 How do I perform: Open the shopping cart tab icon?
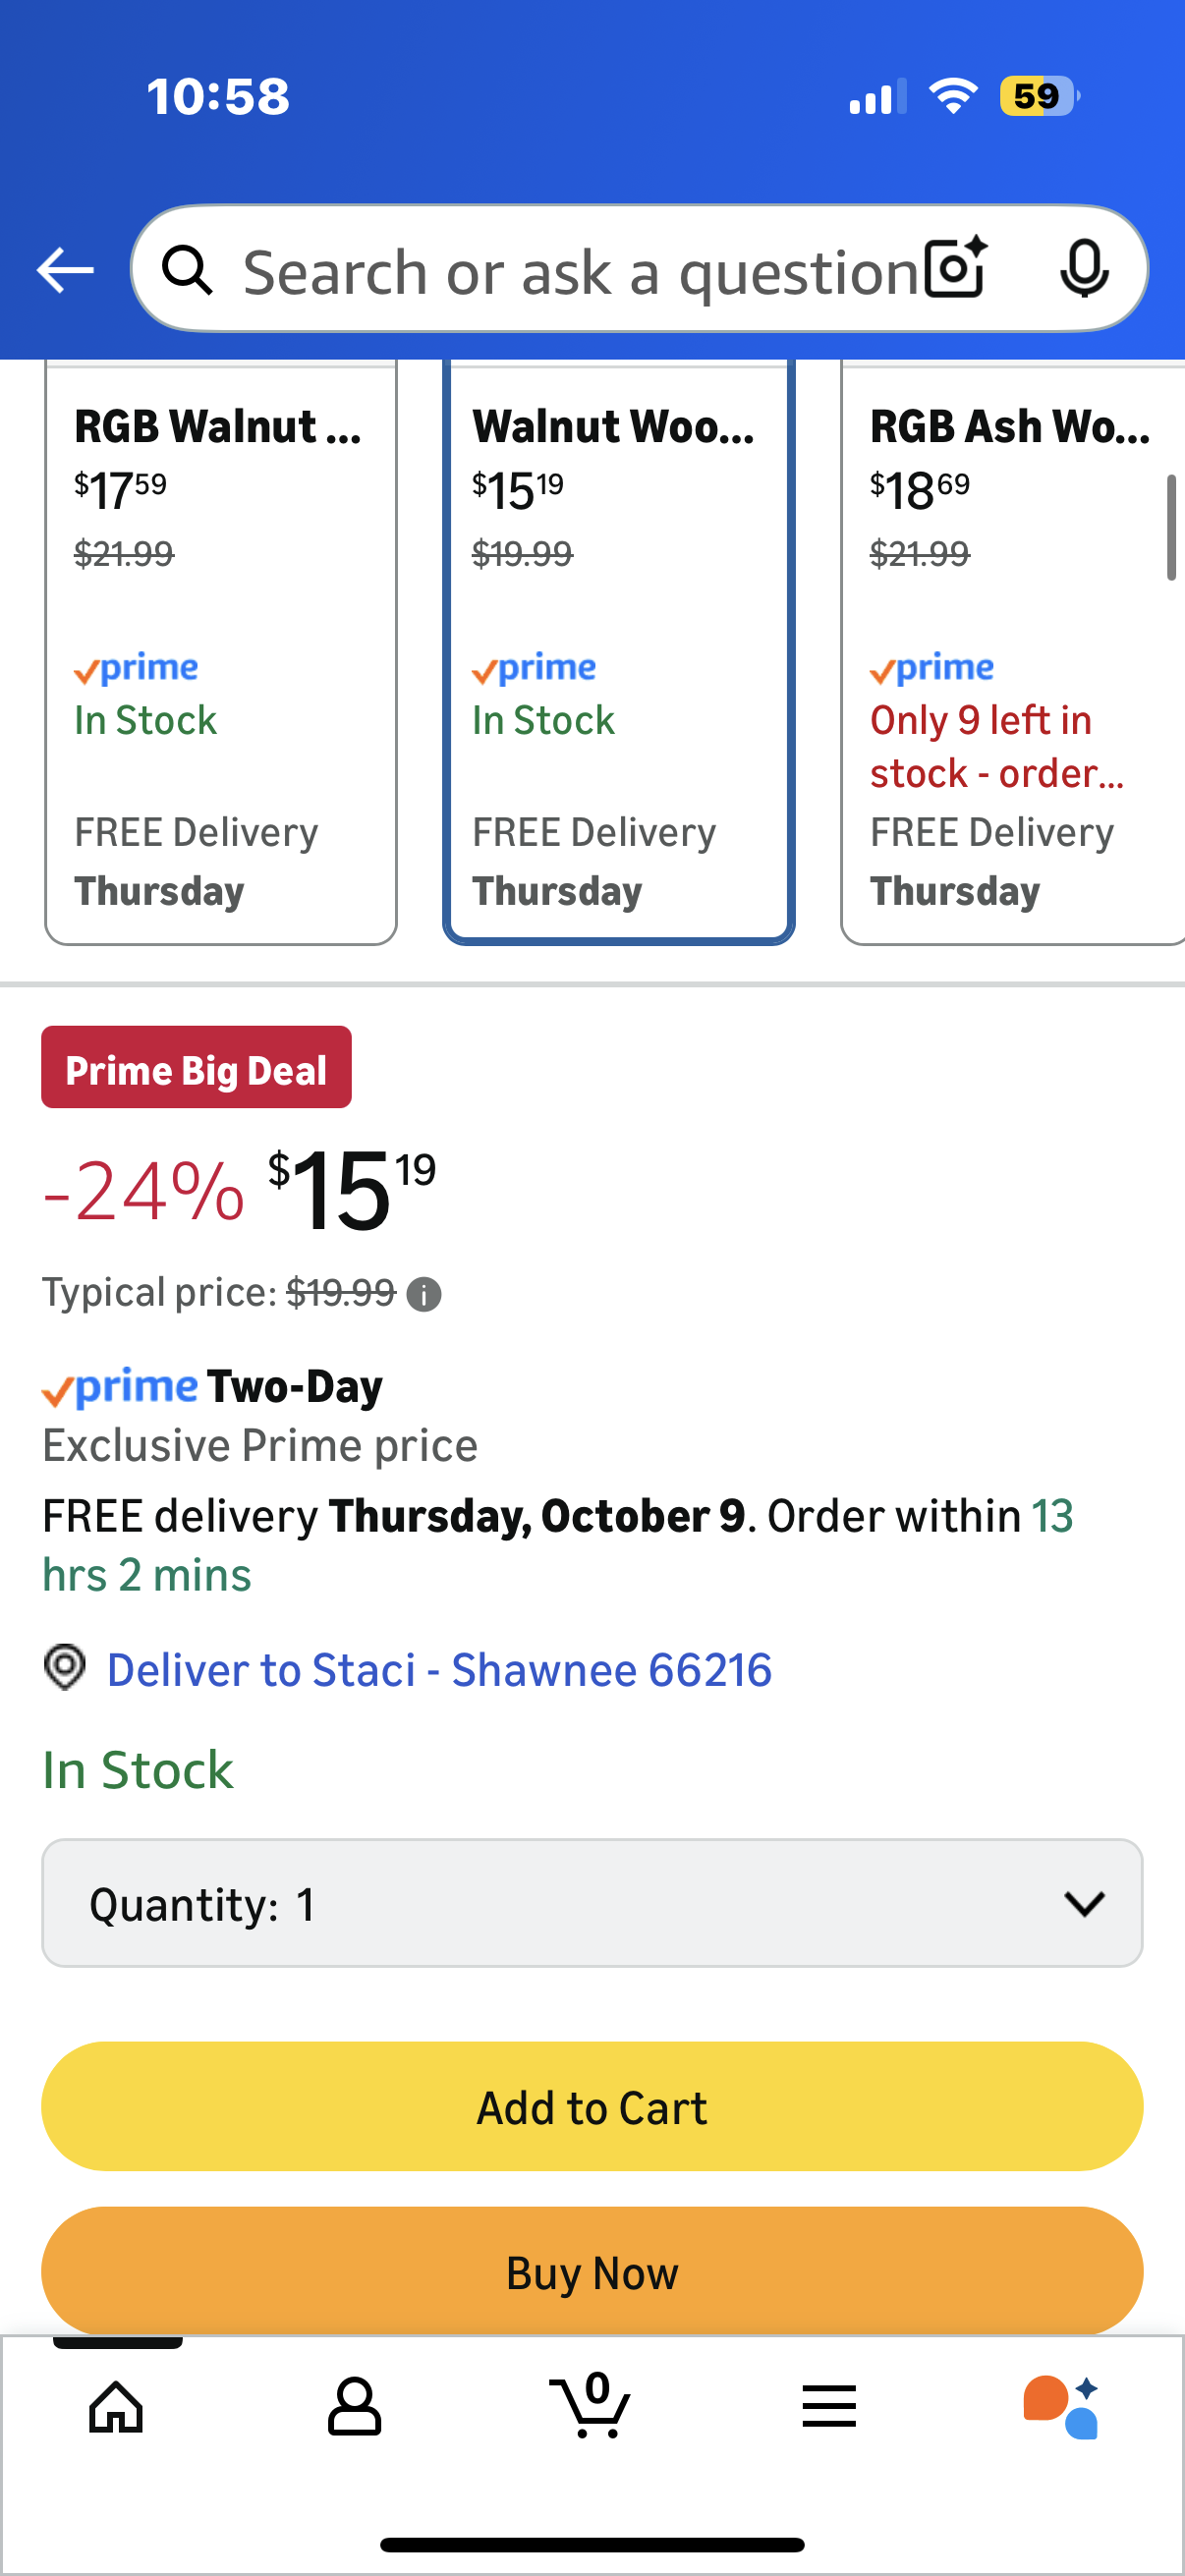pyautogui.click(x=591, y=2404)
